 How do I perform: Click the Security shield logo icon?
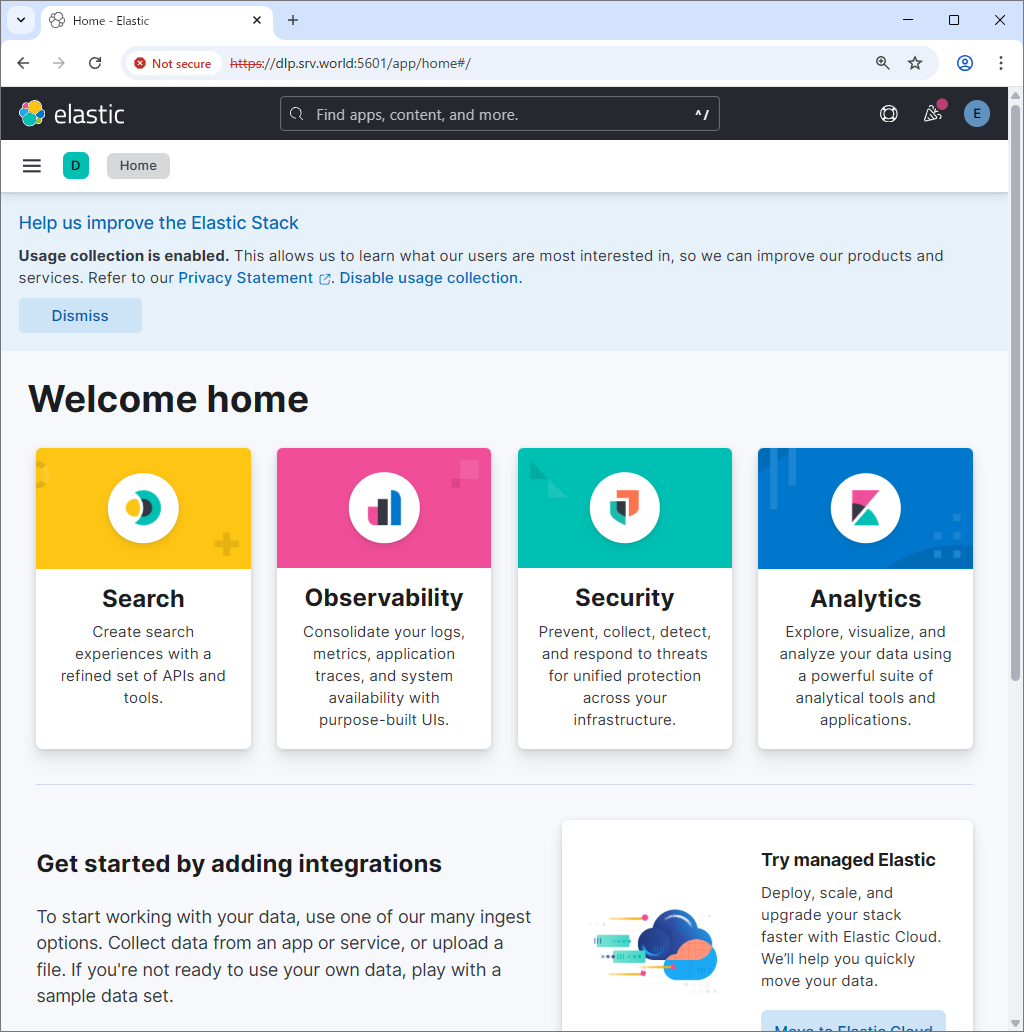[x=625, y=508]
